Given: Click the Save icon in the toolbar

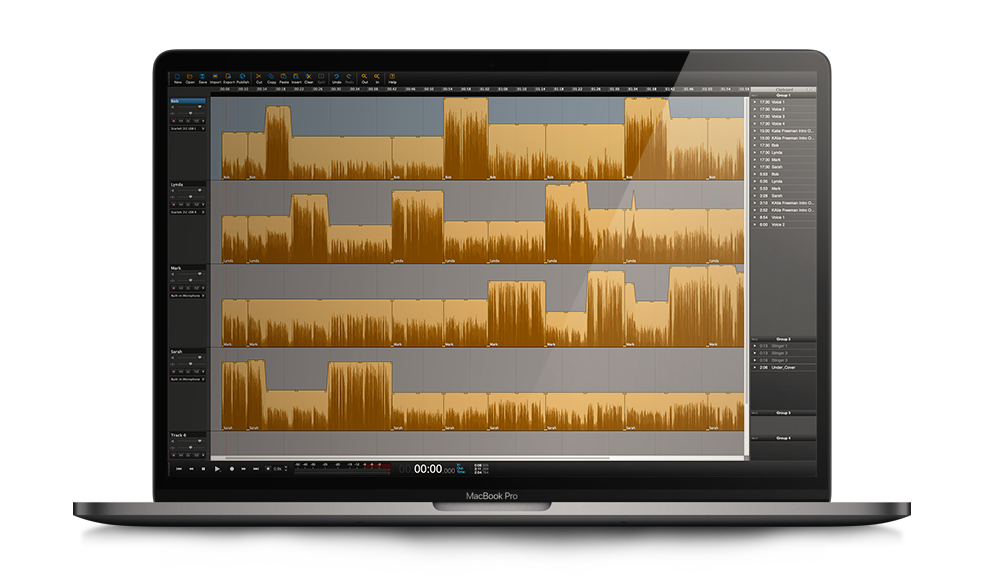Looking at the screenshot, I should coord(203,77).
